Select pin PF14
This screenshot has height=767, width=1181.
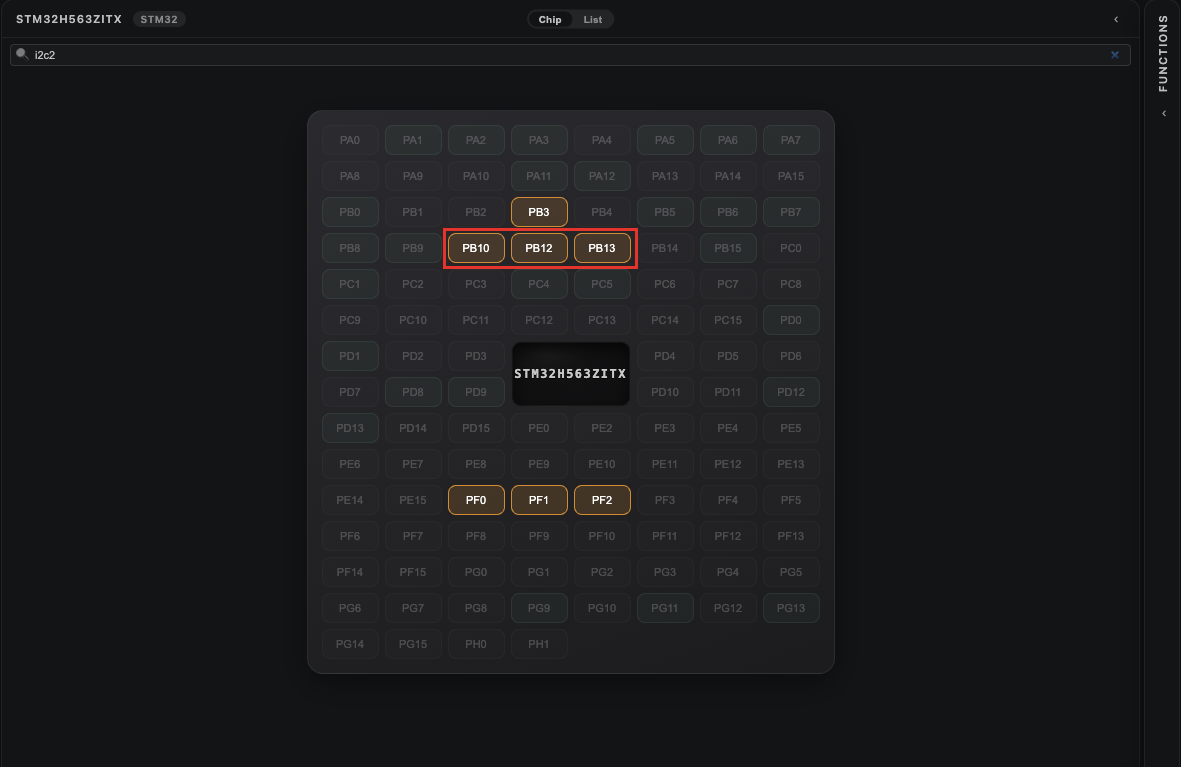point(349,573)
